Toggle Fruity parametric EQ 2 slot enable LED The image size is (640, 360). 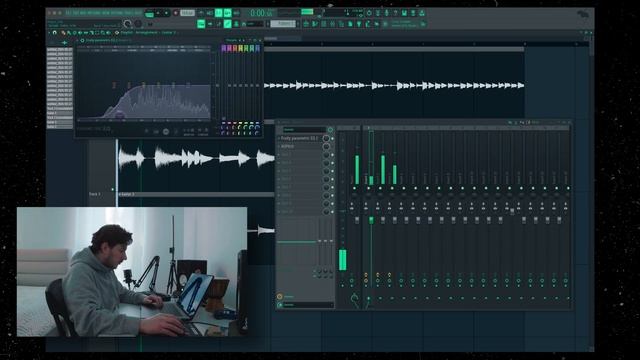pos(332,138)
